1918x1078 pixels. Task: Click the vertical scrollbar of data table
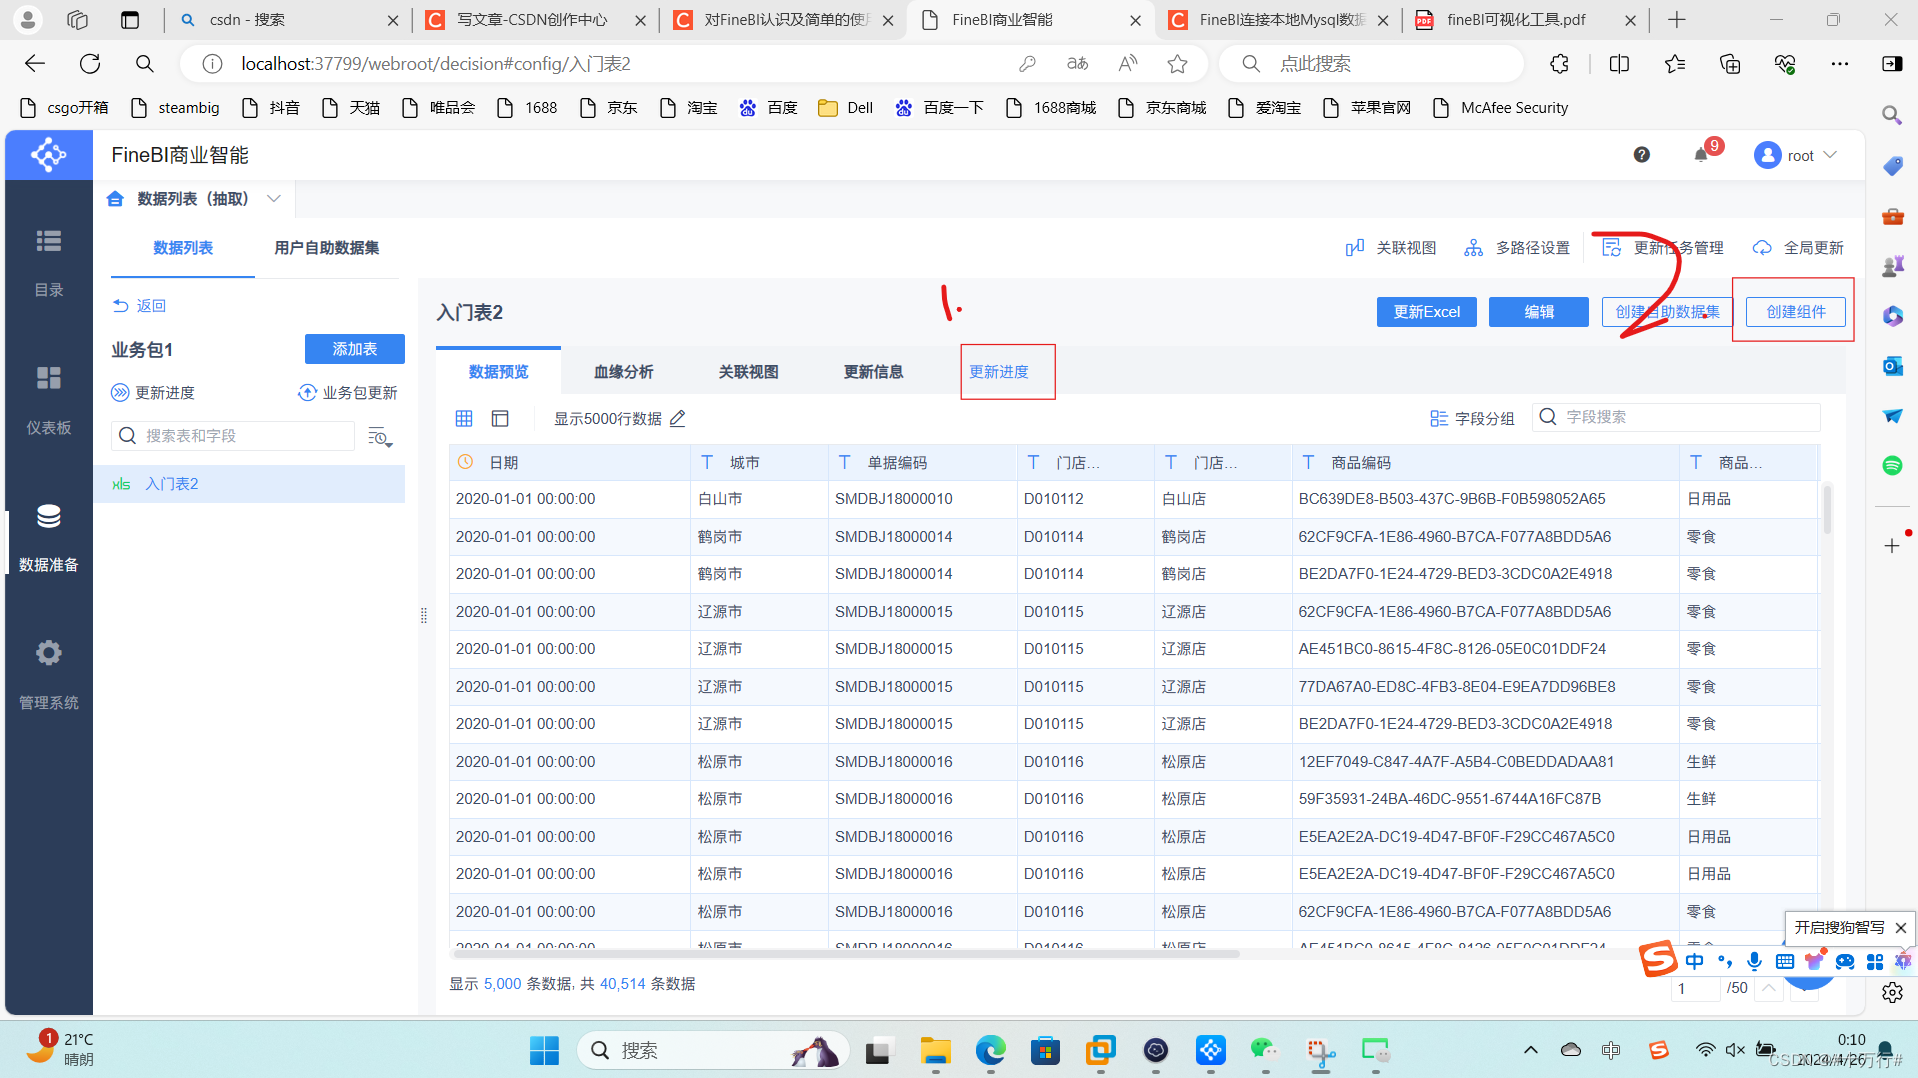tap(1827, 510)
